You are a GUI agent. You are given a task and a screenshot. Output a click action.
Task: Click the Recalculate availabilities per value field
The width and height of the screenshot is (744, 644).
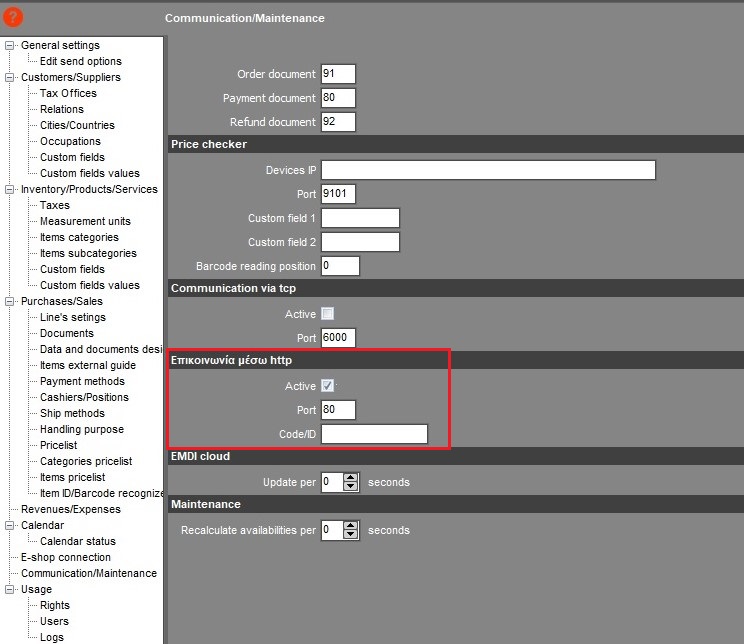click(x=333, y=530)
